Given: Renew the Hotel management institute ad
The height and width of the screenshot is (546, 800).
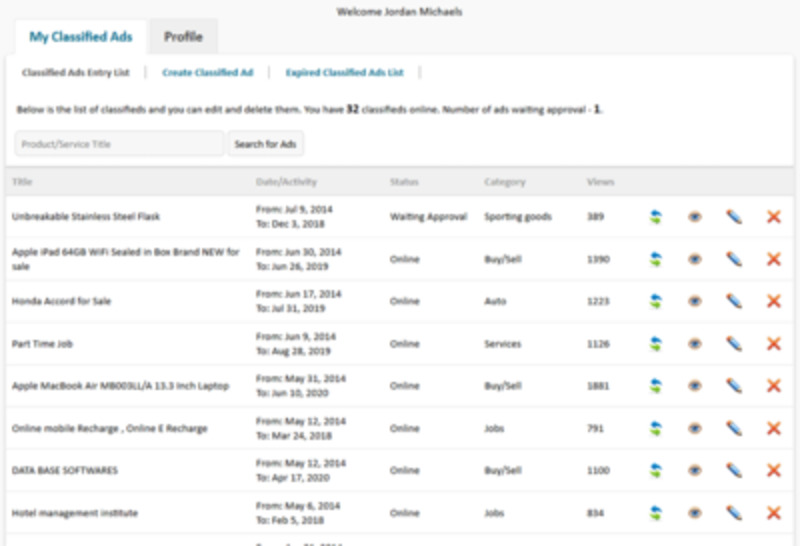Looking at the screenshot, I should point(656,513).
